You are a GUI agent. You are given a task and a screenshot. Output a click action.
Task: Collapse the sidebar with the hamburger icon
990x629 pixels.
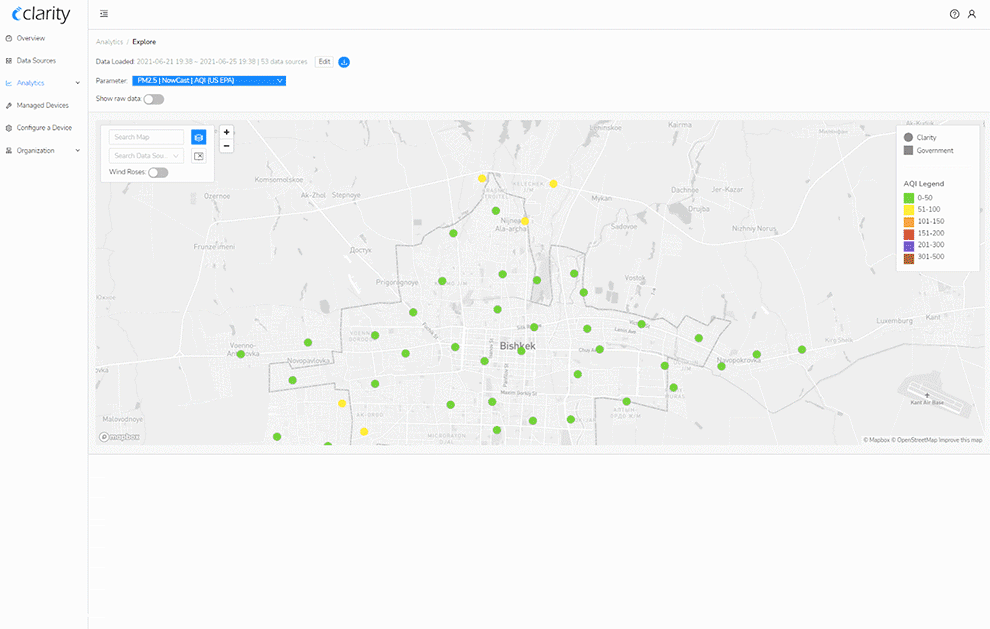[104, 14]
